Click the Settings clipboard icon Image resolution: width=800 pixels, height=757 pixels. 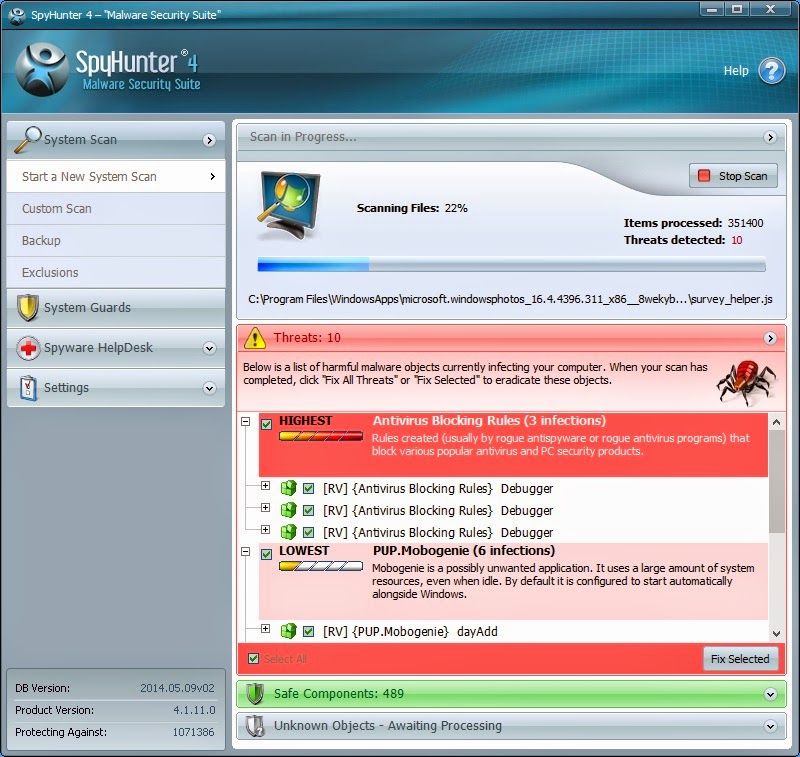tap(28, 388)
